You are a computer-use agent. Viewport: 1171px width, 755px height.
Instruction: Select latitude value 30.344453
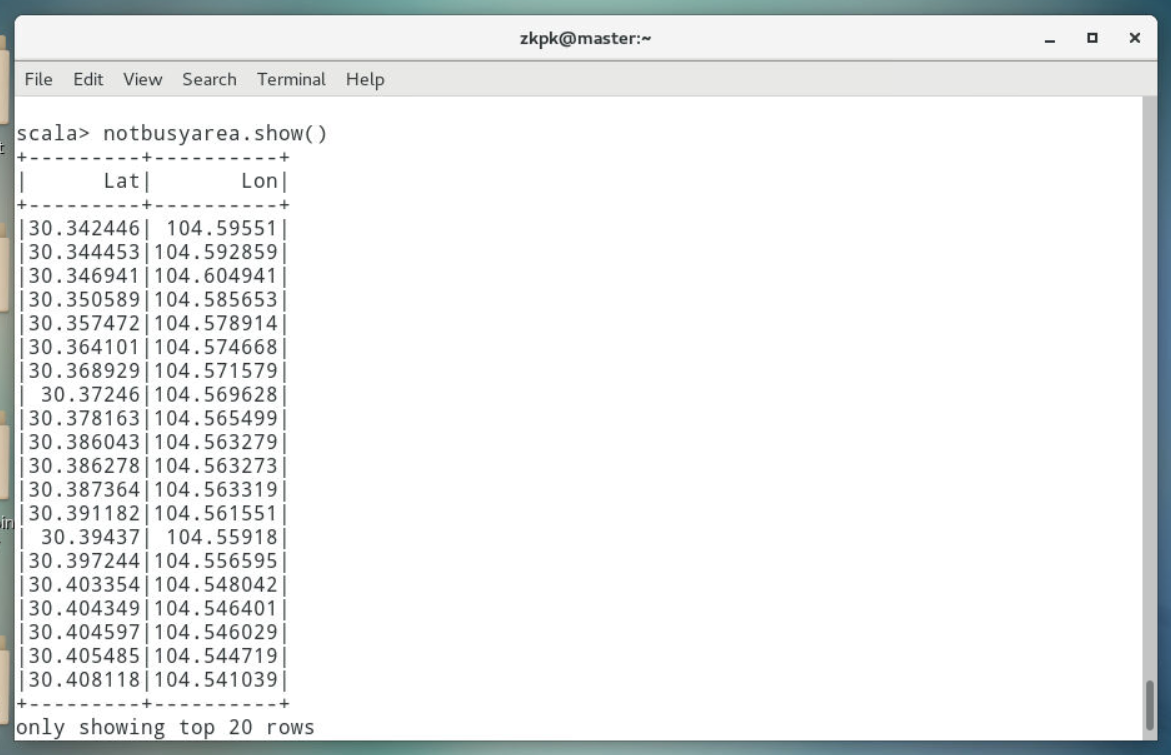pyautogui.click(x=84, y=252)
